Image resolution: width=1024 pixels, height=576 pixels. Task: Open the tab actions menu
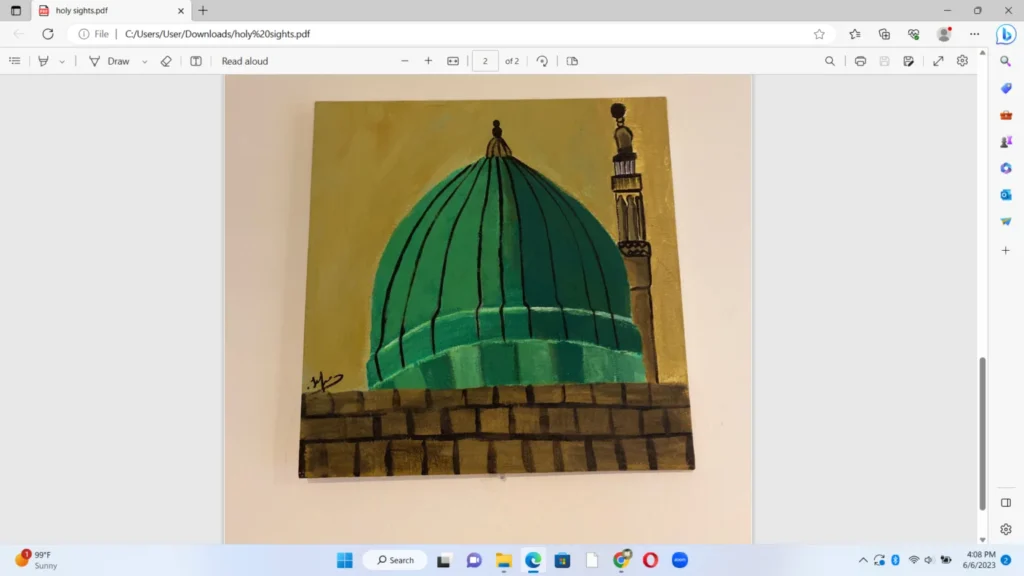point(16,10)
